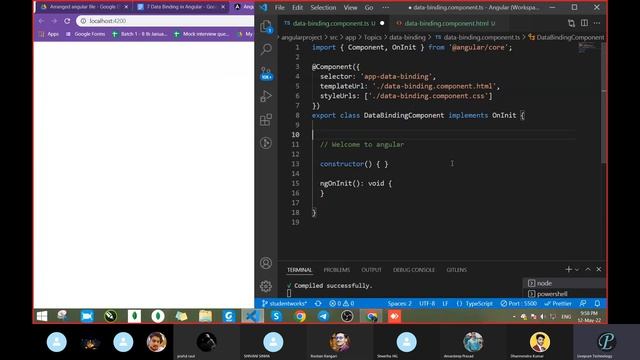
Task: Click the editor minimap preview
Action: pos(587,48)
